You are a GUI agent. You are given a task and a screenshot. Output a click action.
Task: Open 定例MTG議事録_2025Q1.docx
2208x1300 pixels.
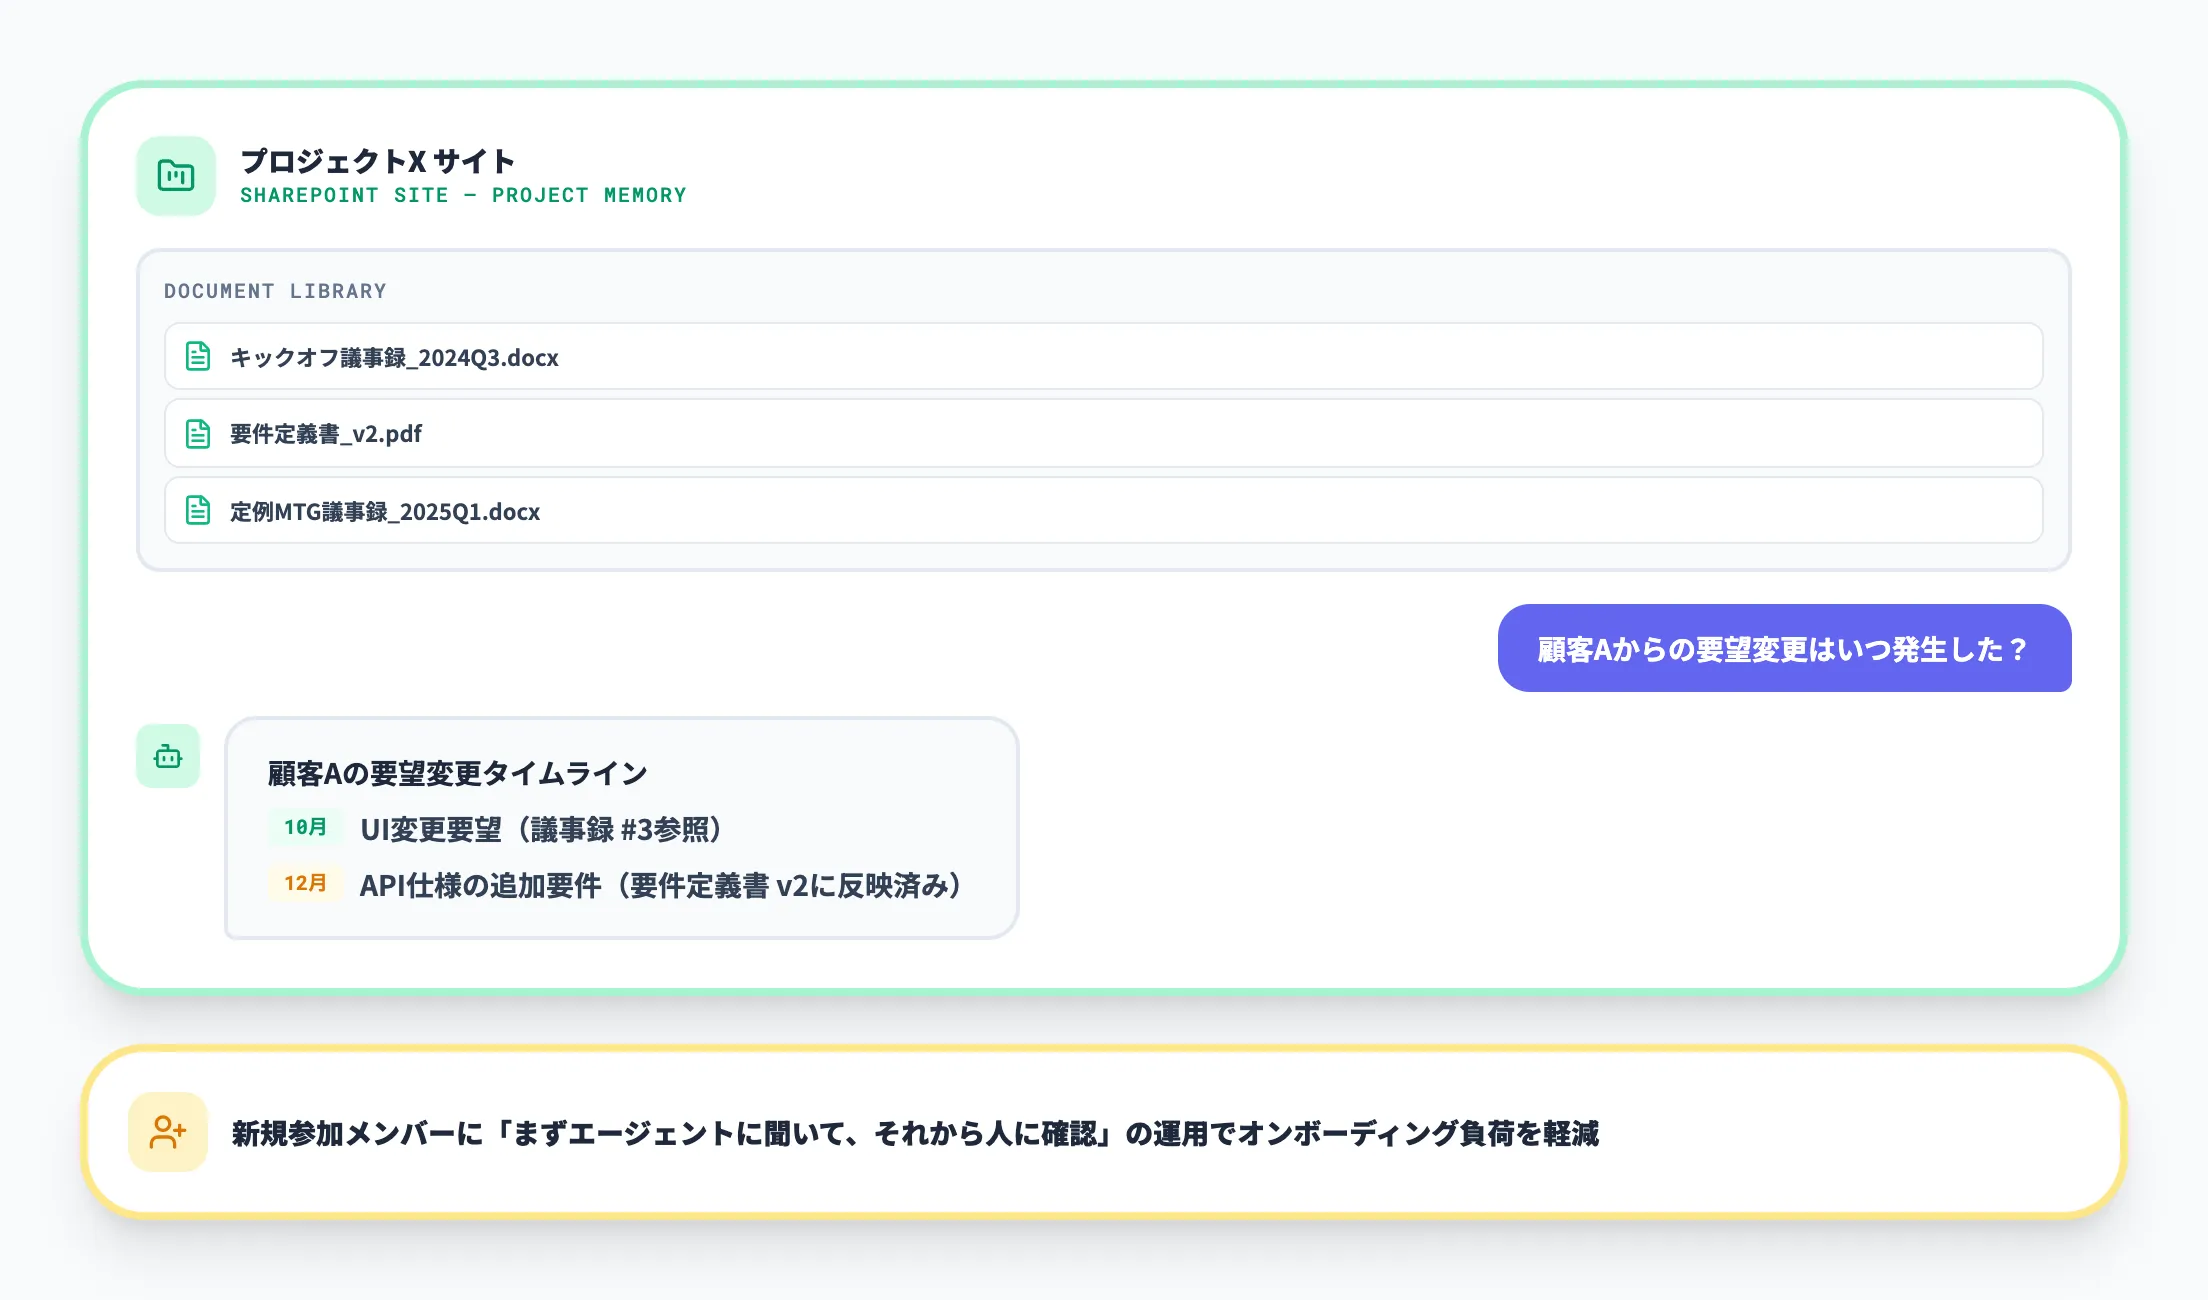[383, 511]
